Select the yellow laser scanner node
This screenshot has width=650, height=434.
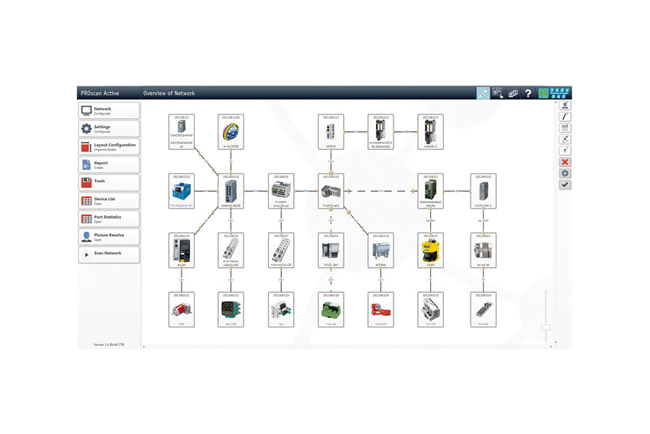pos(430,250)
